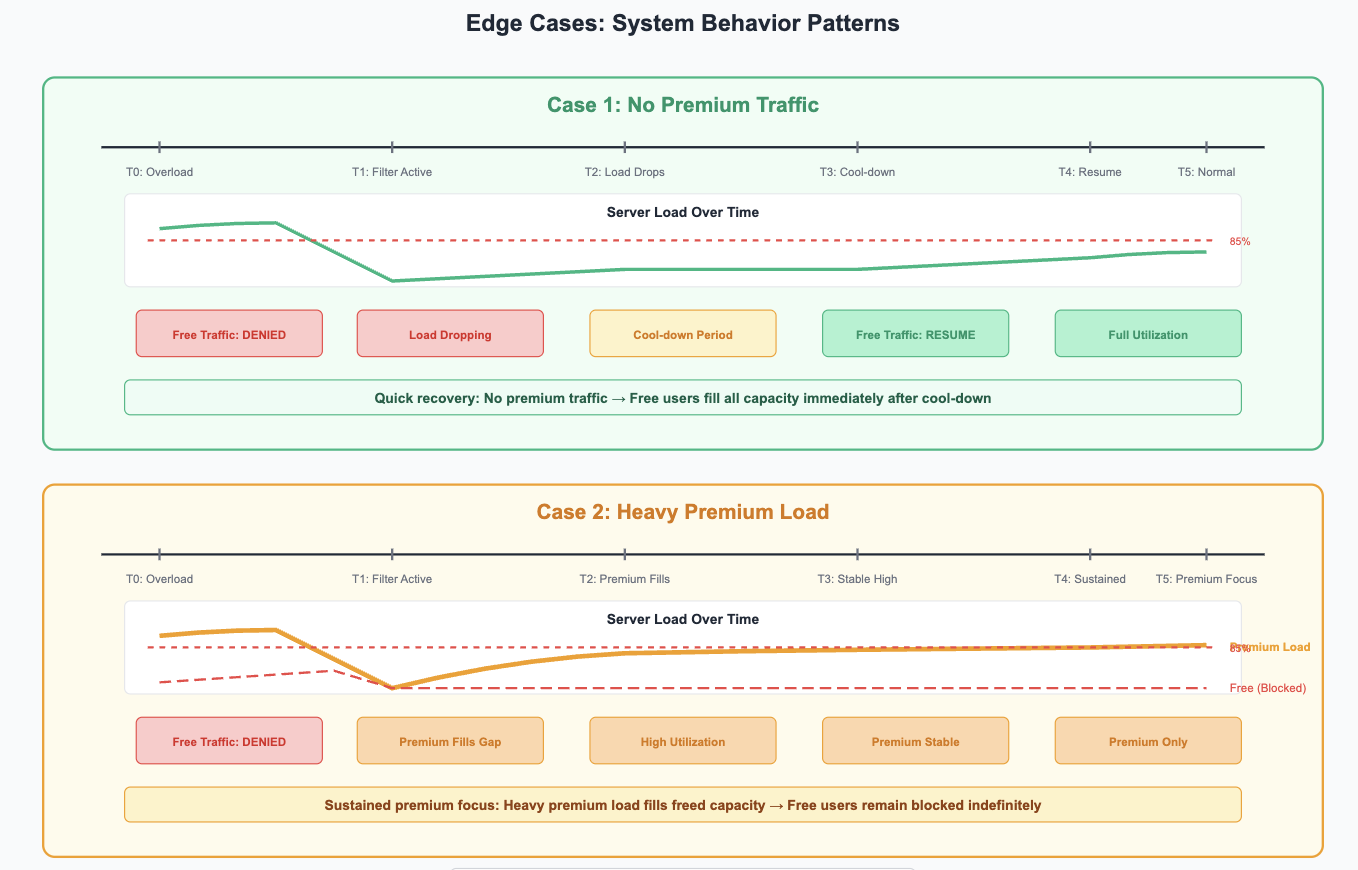The height and width of the screenshot is (870, 1358).
Task: Click the 'High Utilization' box
Action: point(683,740)
